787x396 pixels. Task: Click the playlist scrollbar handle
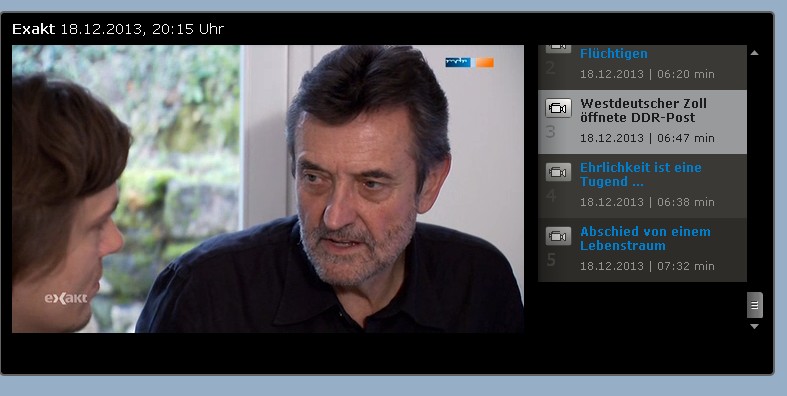tap(754, 305)
